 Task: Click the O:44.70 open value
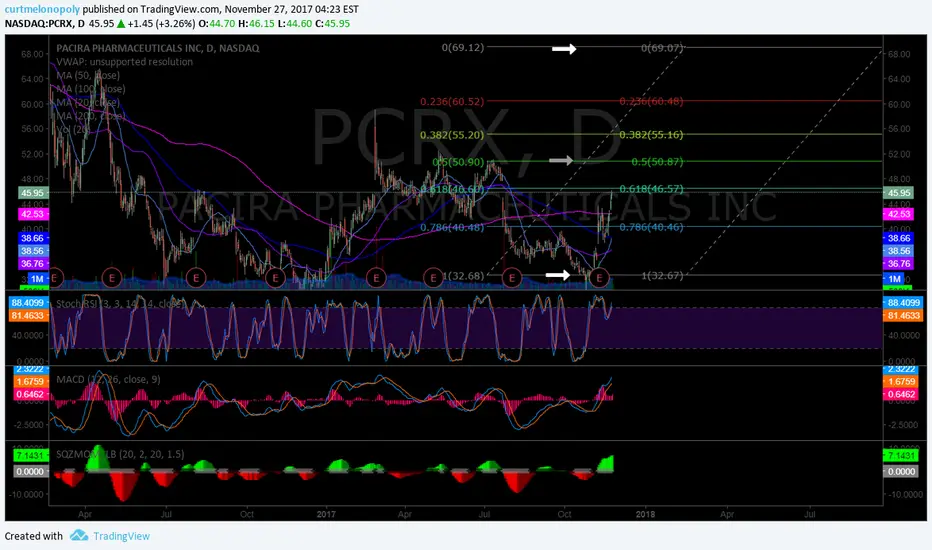tap(217, 24)
